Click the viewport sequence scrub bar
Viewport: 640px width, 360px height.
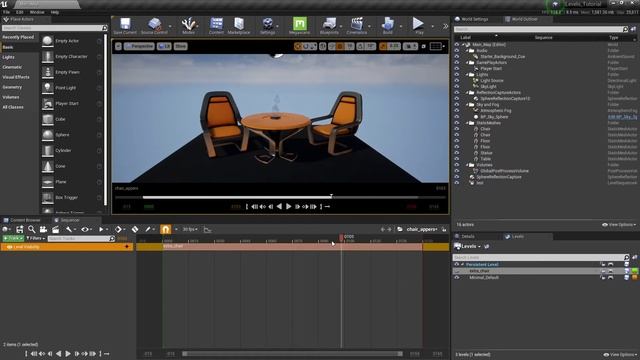coord(280,198)
